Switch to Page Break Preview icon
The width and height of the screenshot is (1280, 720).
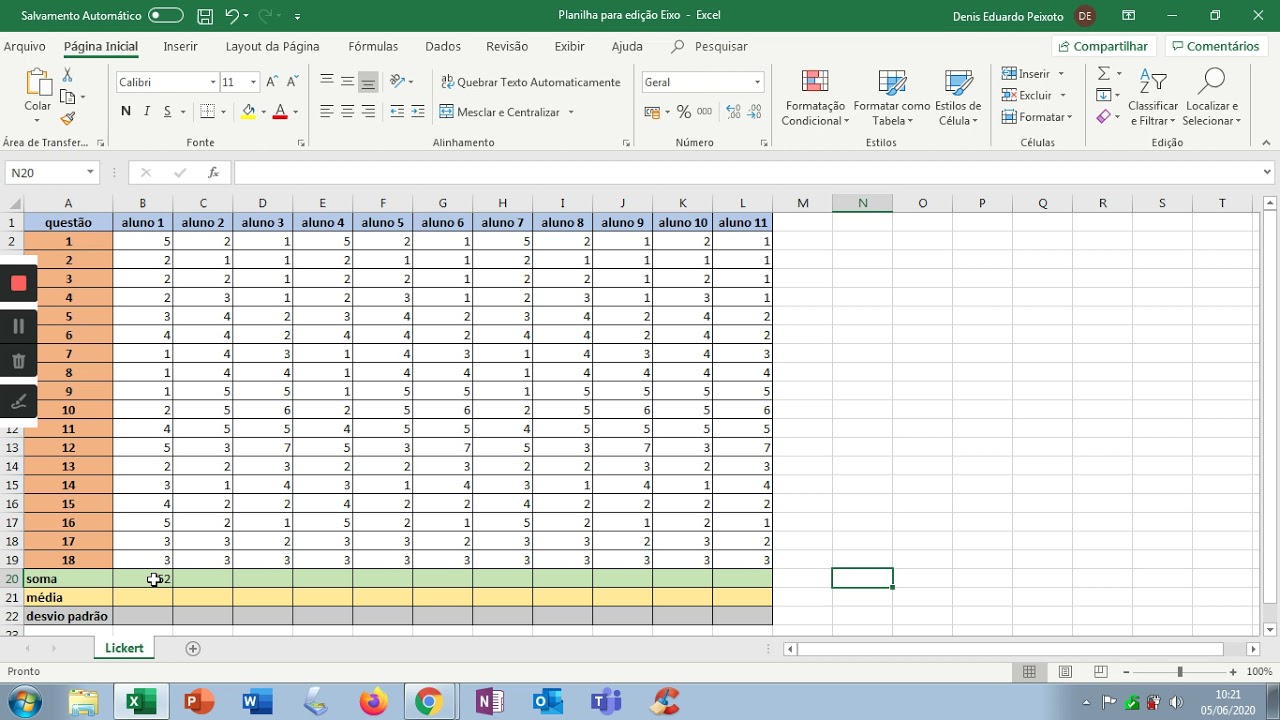point(1100,672)
